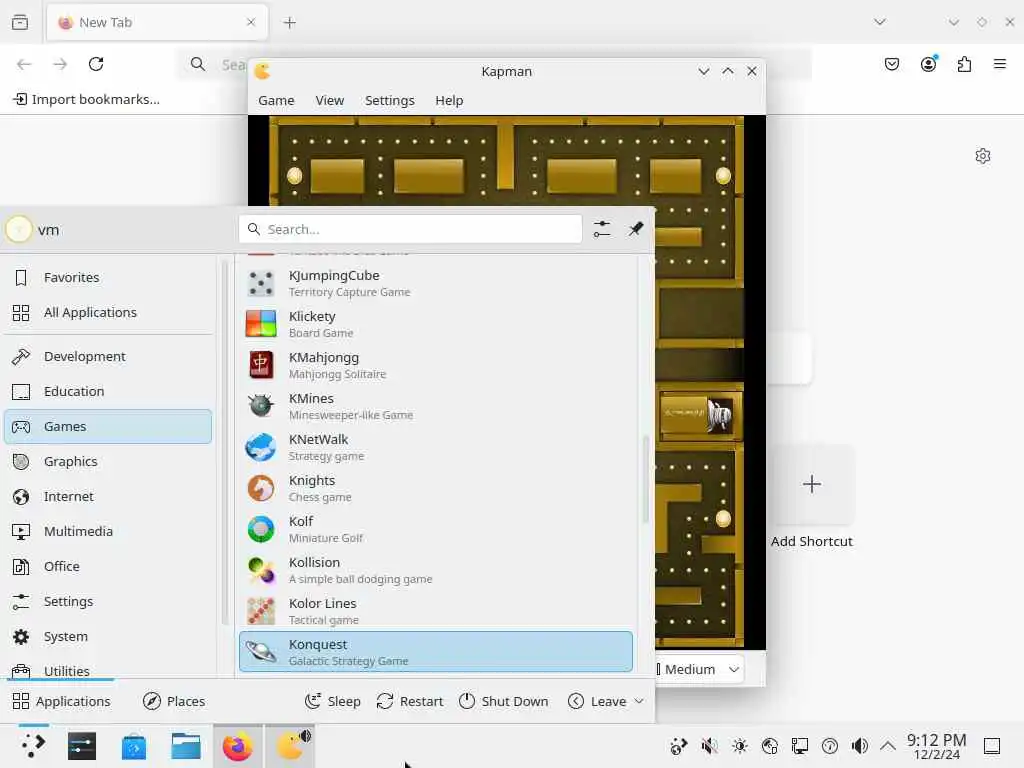The width and height of the screenshot is (1024, 768).
Task: Click the clock showing 9:12 PM
Action: tap(936, 746)
